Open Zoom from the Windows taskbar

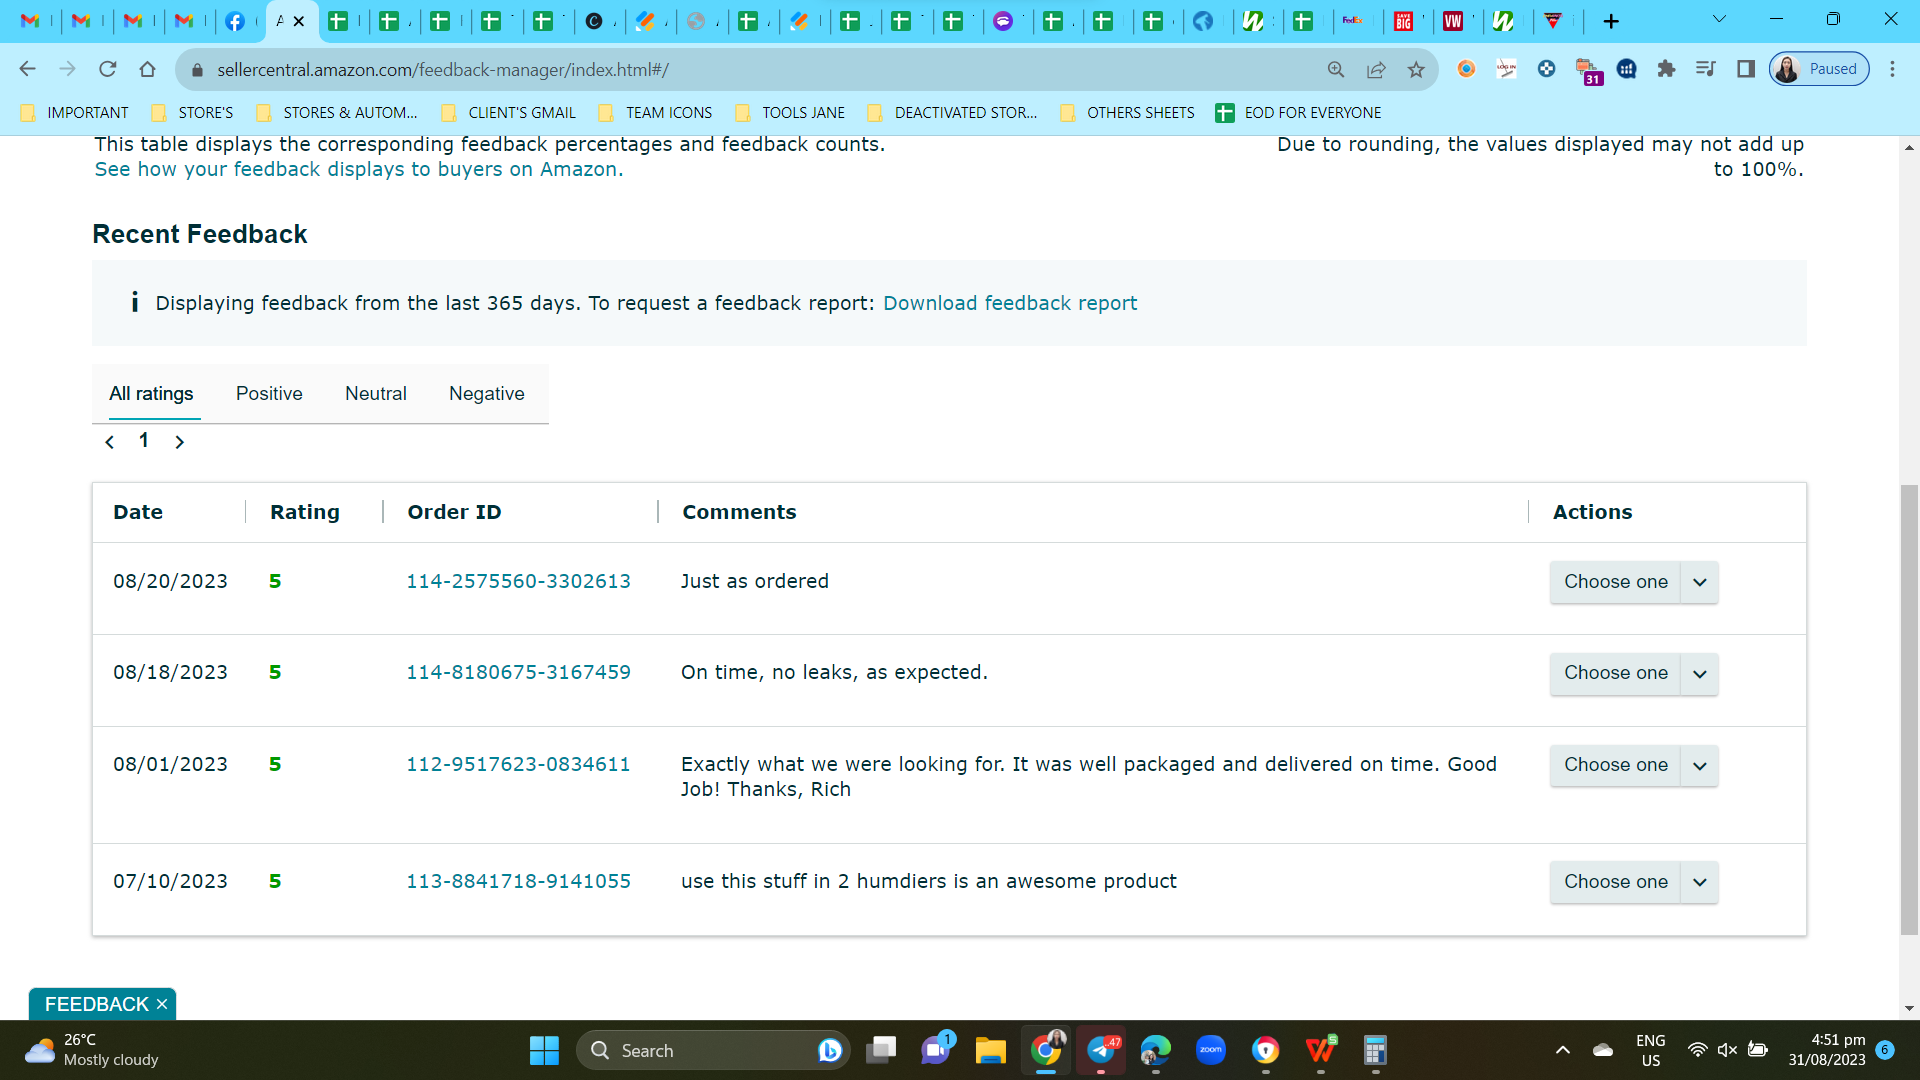point(1210,1050)
